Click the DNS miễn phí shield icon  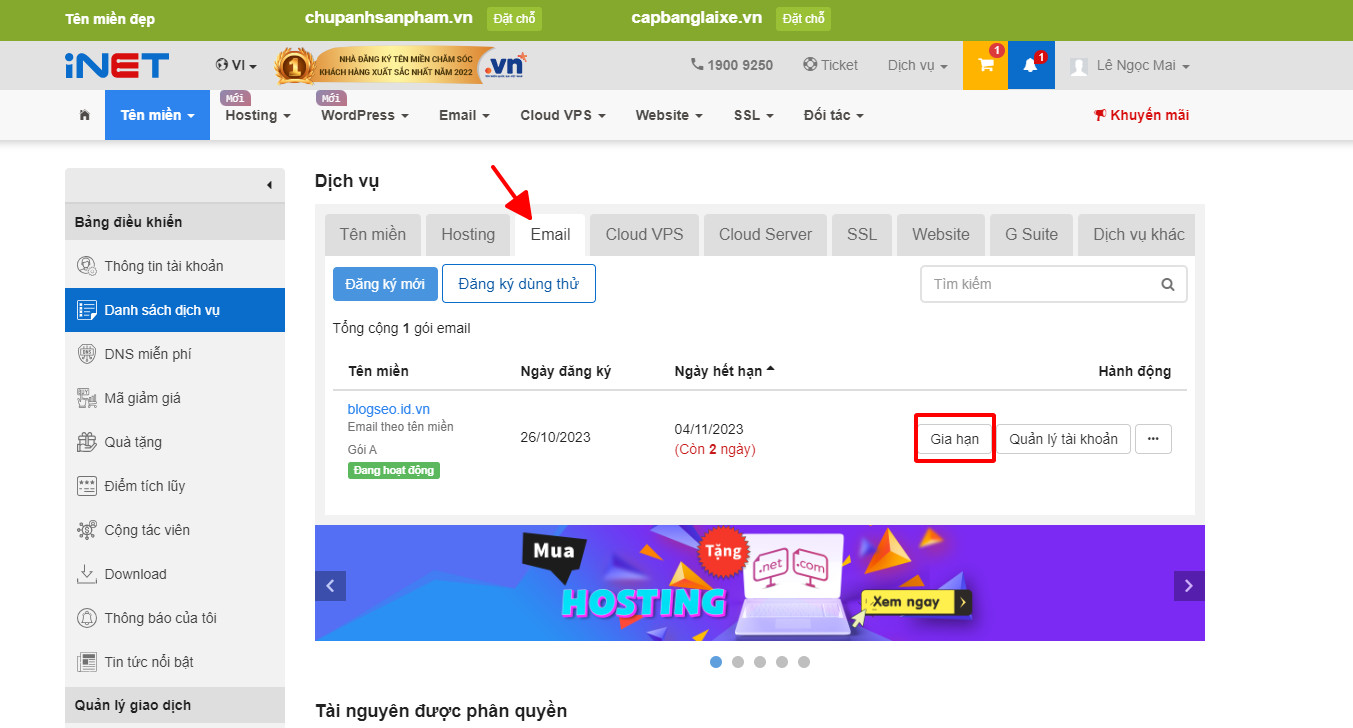tap(87, 354)
